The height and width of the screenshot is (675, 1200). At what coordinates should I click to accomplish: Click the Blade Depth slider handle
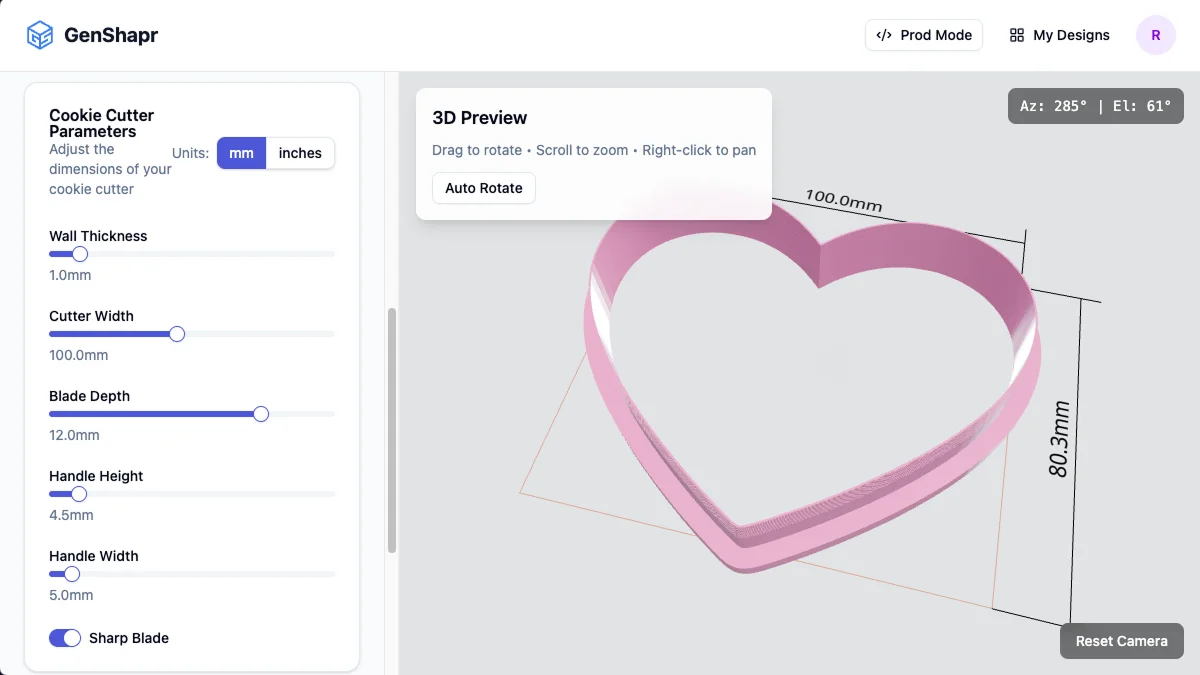click(261, 414)
